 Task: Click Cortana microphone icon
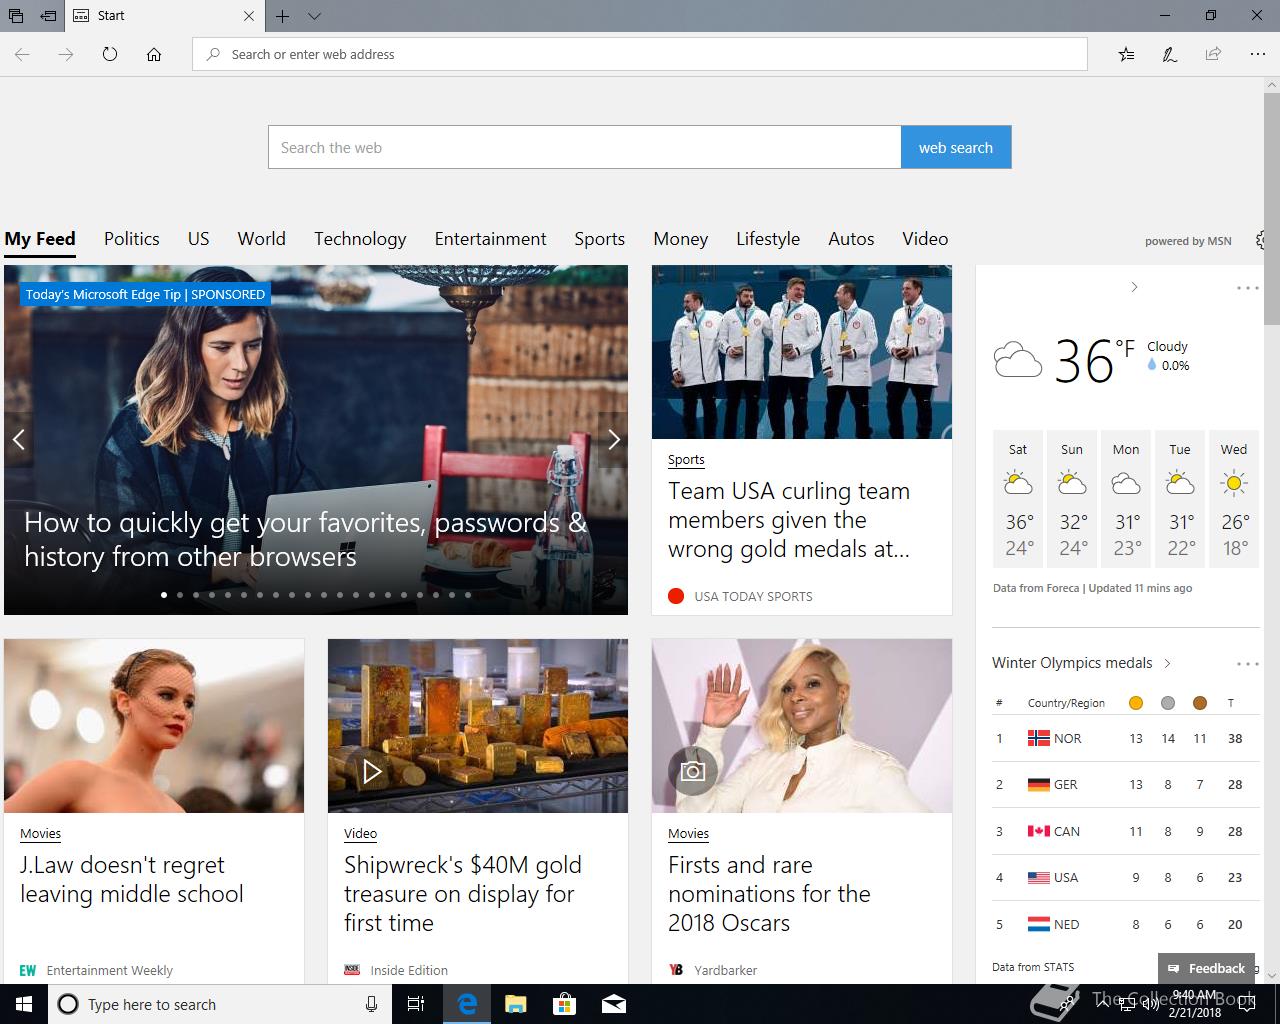(371, 1004)
